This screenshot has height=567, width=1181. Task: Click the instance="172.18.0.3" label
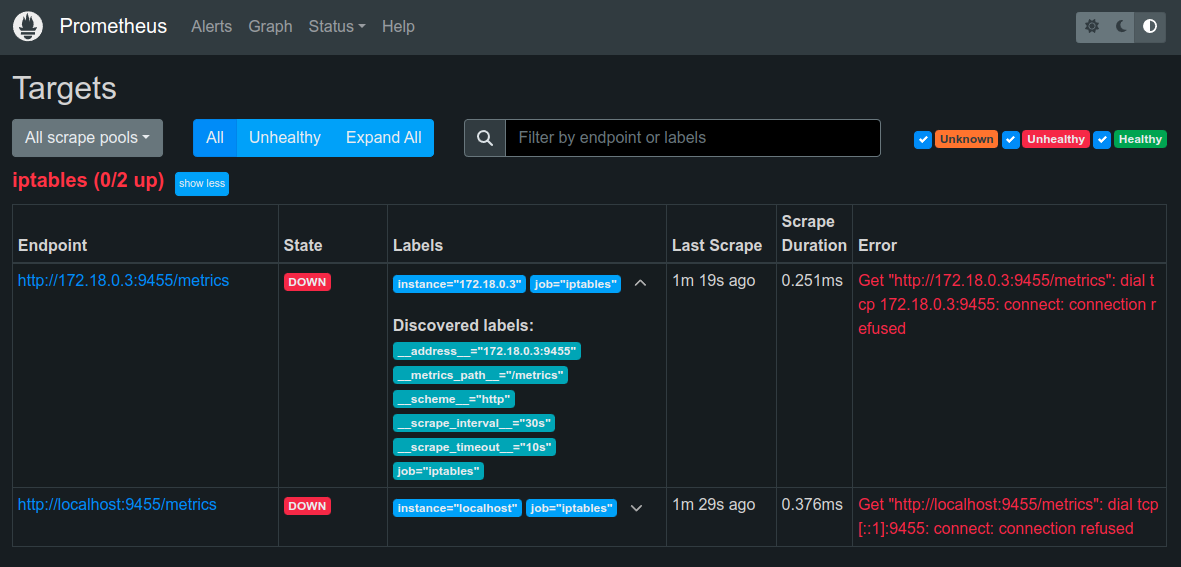tap(459, 284)
